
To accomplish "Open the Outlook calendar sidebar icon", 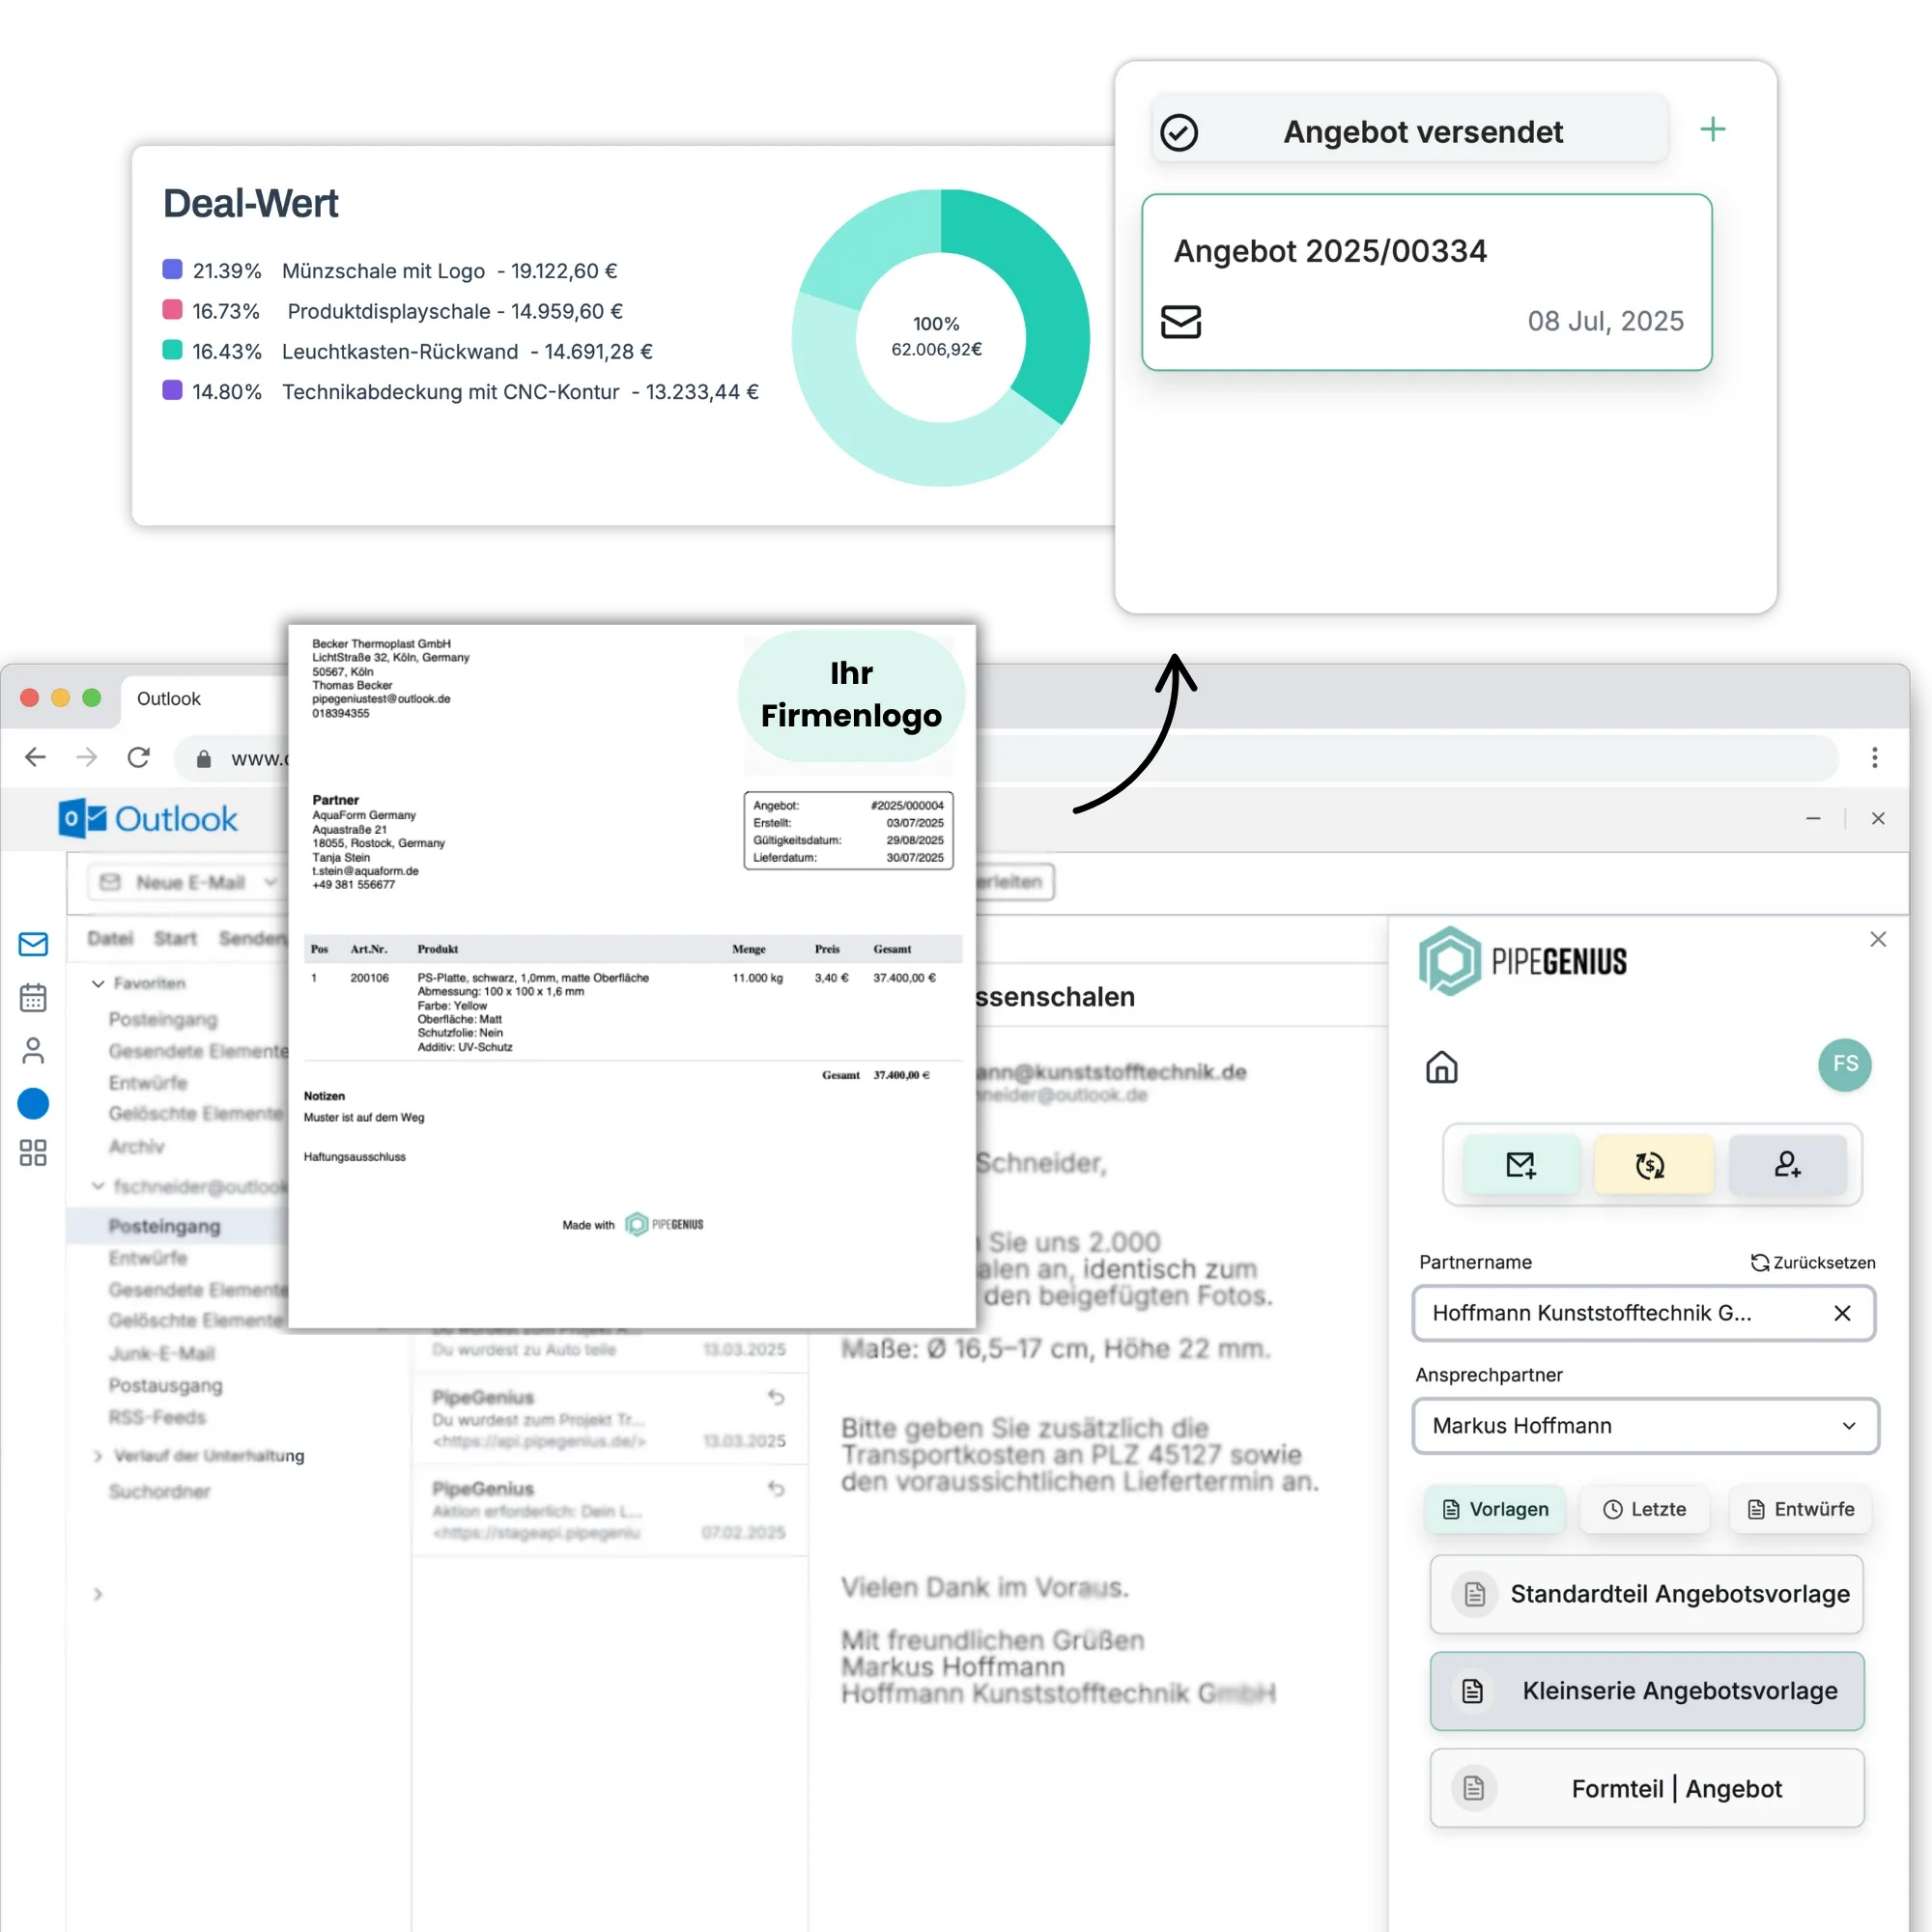I will pos(33,997).
